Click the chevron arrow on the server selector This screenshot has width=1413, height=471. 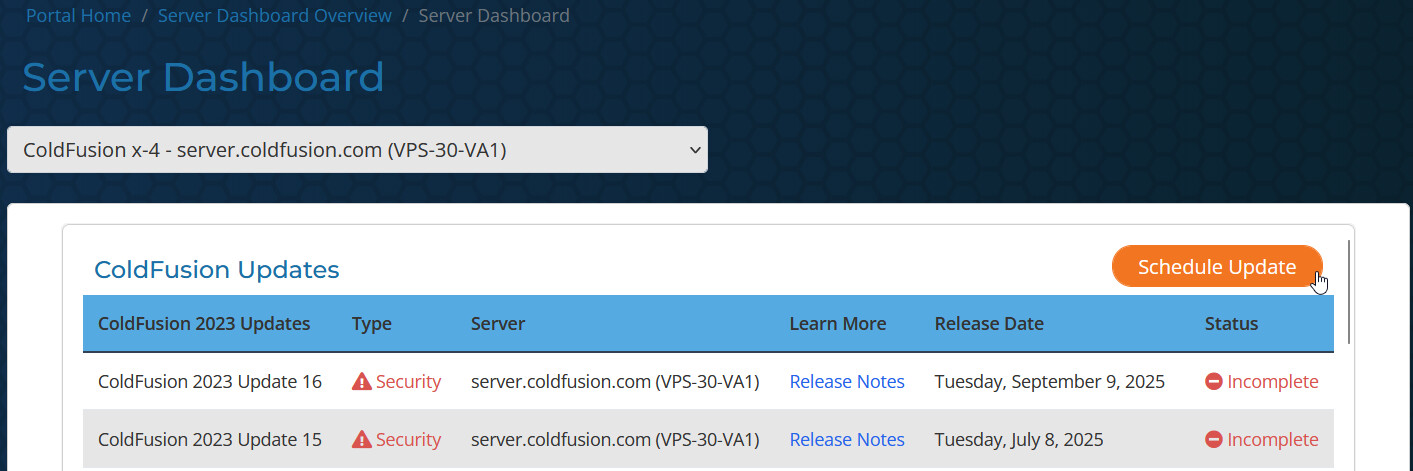tap(696, 150)
